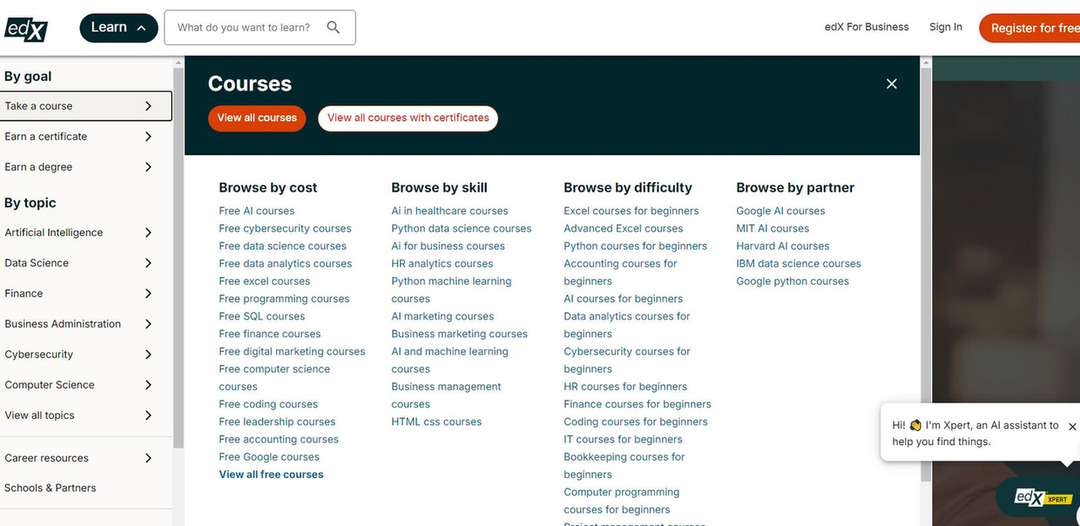Screen dimensions: 1080x526
Task: Expand Earn a certificate submenu
Action: [85, 136]
